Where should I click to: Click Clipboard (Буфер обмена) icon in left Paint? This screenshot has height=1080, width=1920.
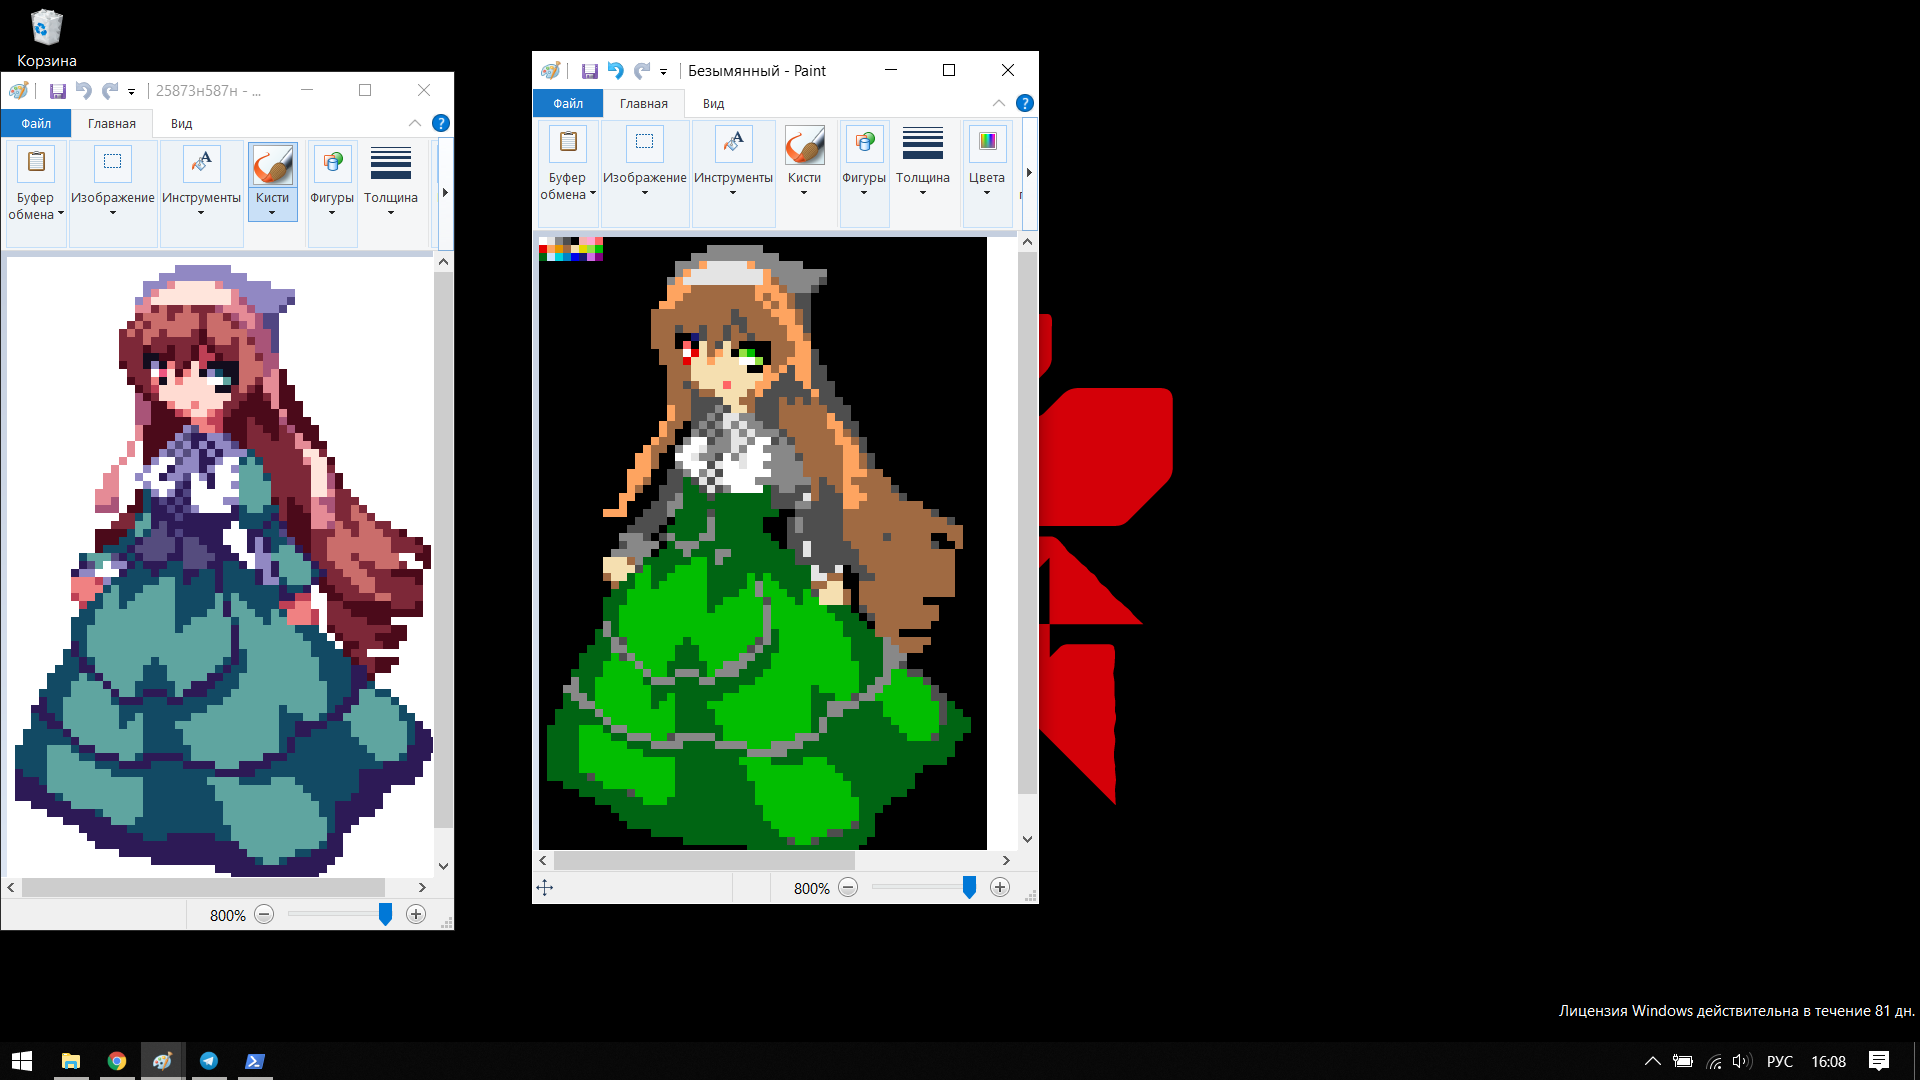[x=36, y=163]
